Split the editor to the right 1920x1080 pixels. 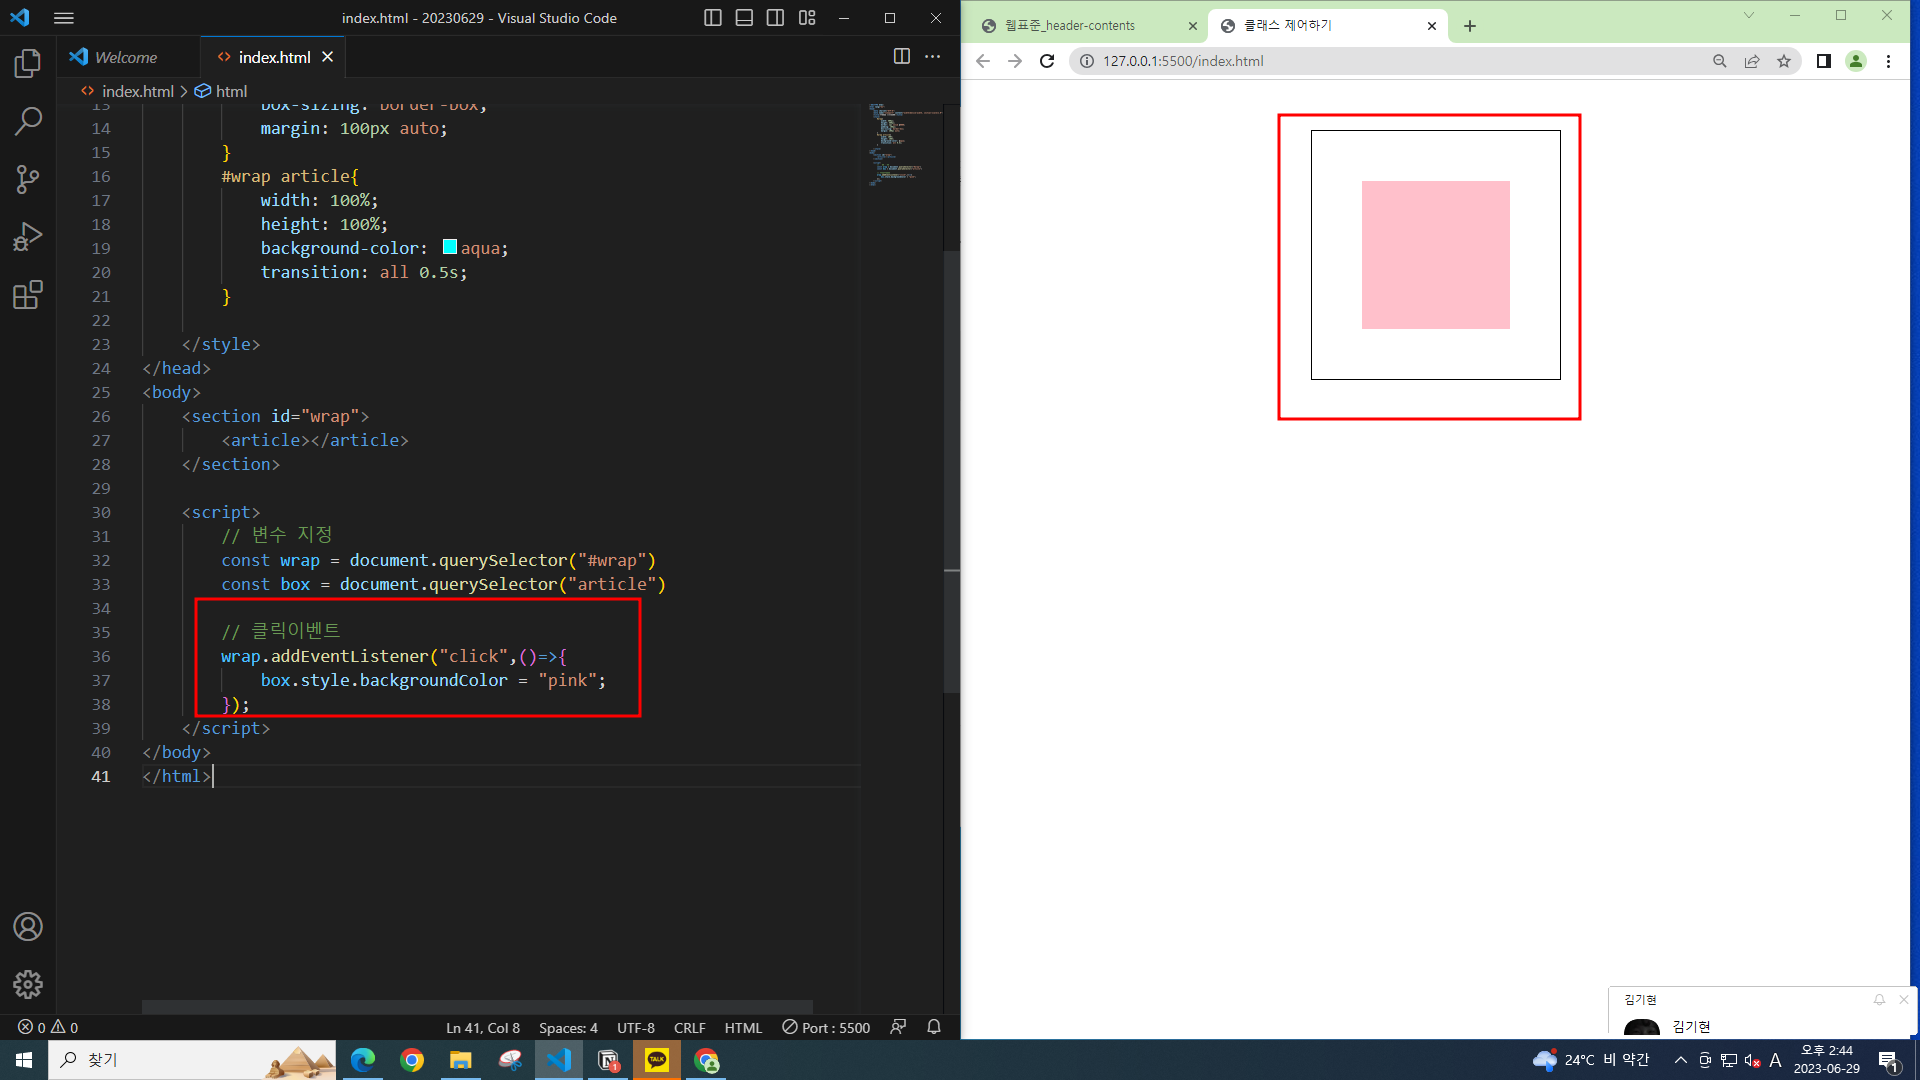(x=901, y=57)
